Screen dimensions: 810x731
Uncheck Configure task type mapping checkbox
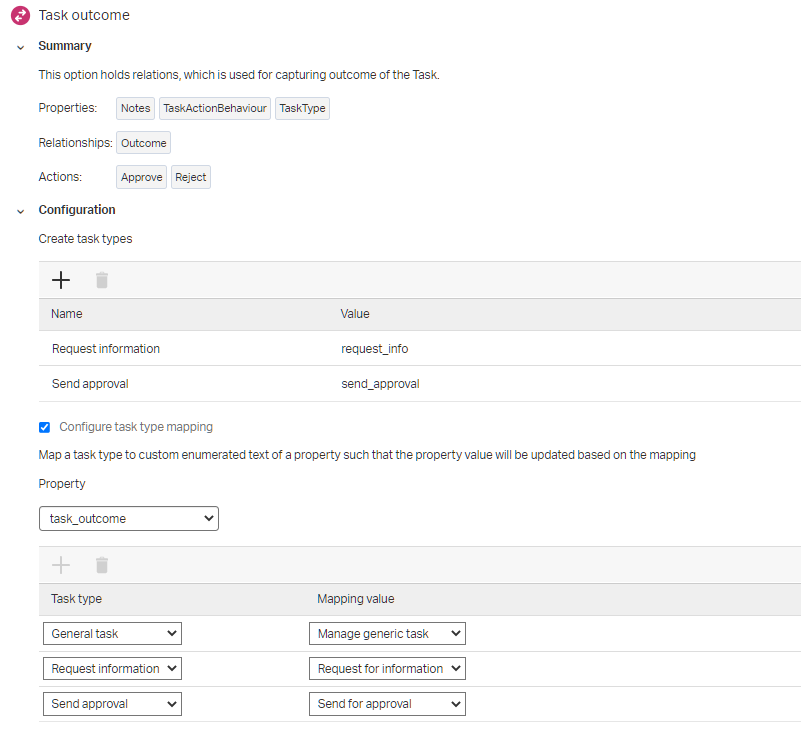[x=44, y=427]
